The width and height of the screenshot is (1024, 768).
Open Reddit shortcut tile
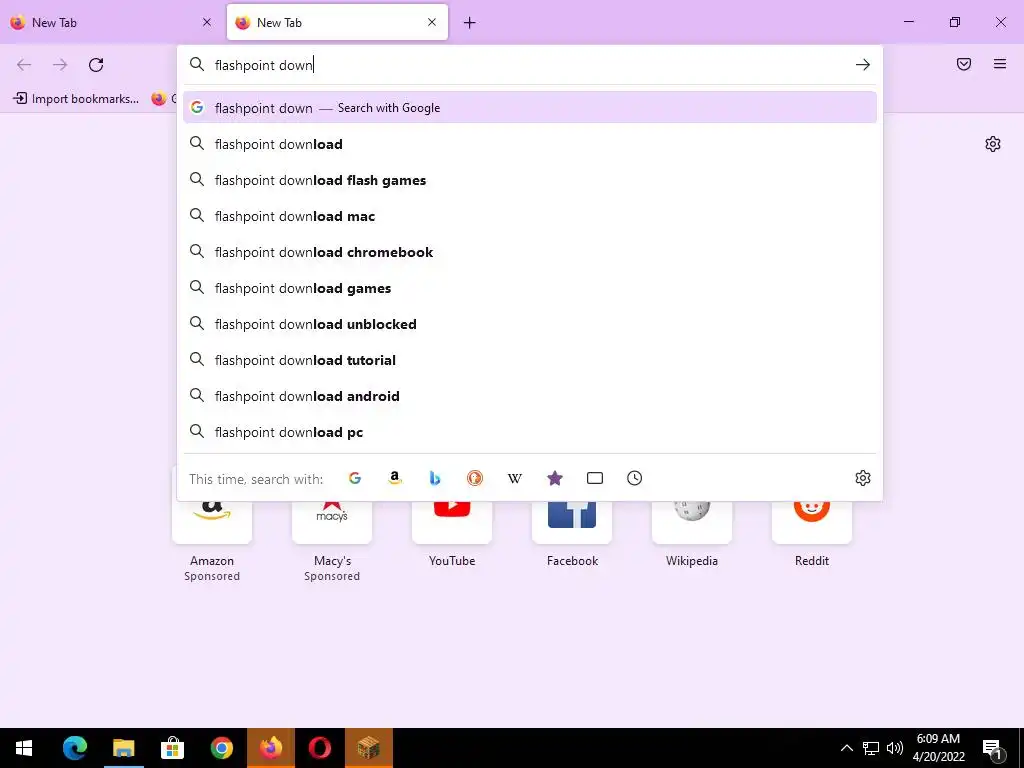(812, 522)
